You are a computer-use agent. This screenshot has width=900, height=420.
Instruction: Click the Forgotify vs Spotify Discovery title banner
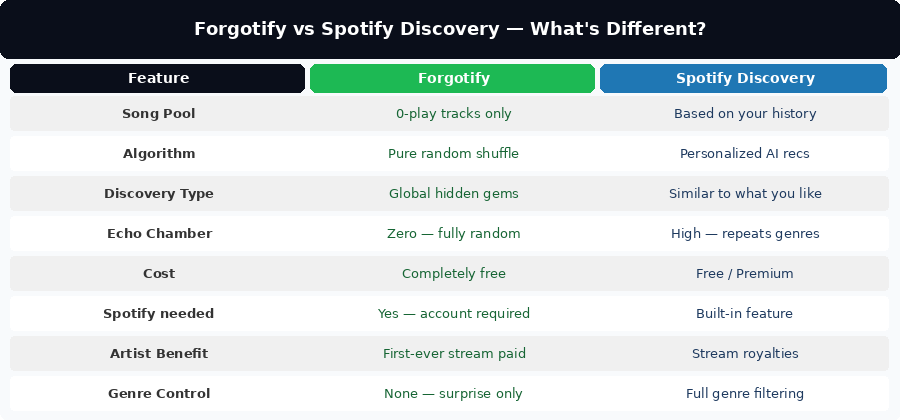pyautogui.click(x=450, y=29)
